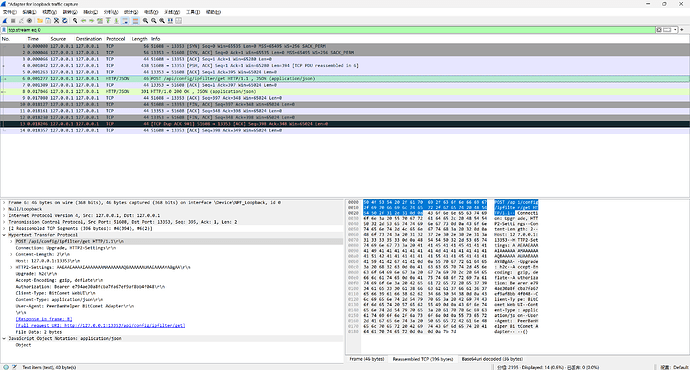This screenshot has height=370, width=690.
Task: Click the Full request URI link
Action: click(100, 326)
